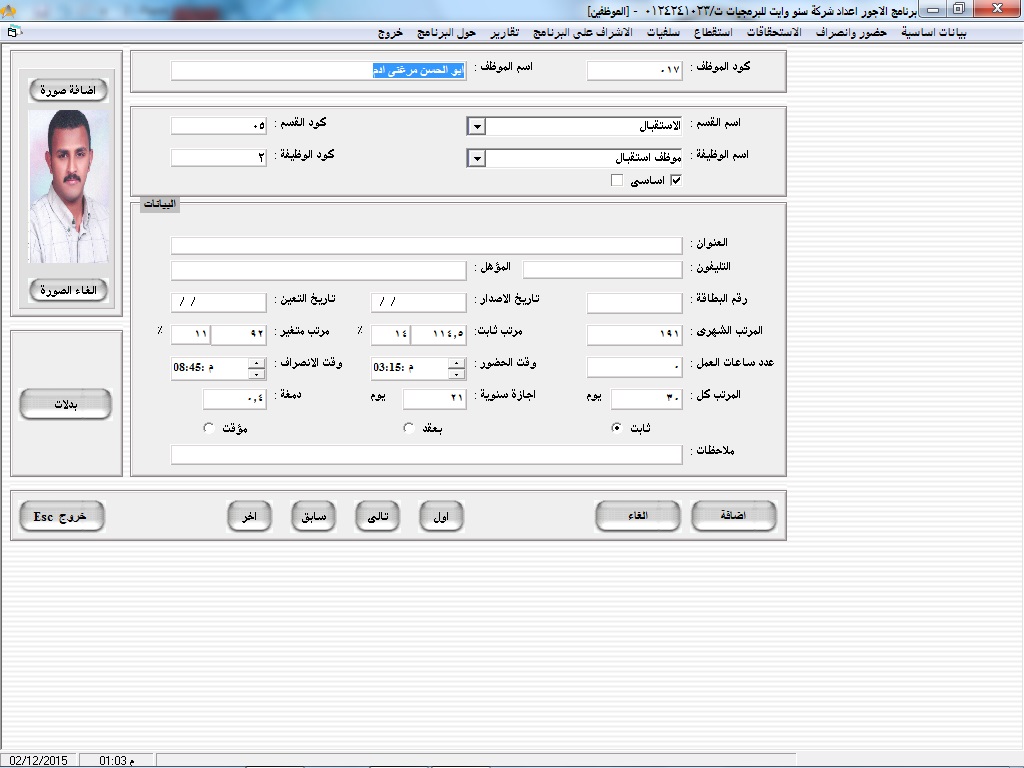Expand the اسم القسم department dropdown
This screenshot has width=1024, height=768.
click(x=477, y=127)
